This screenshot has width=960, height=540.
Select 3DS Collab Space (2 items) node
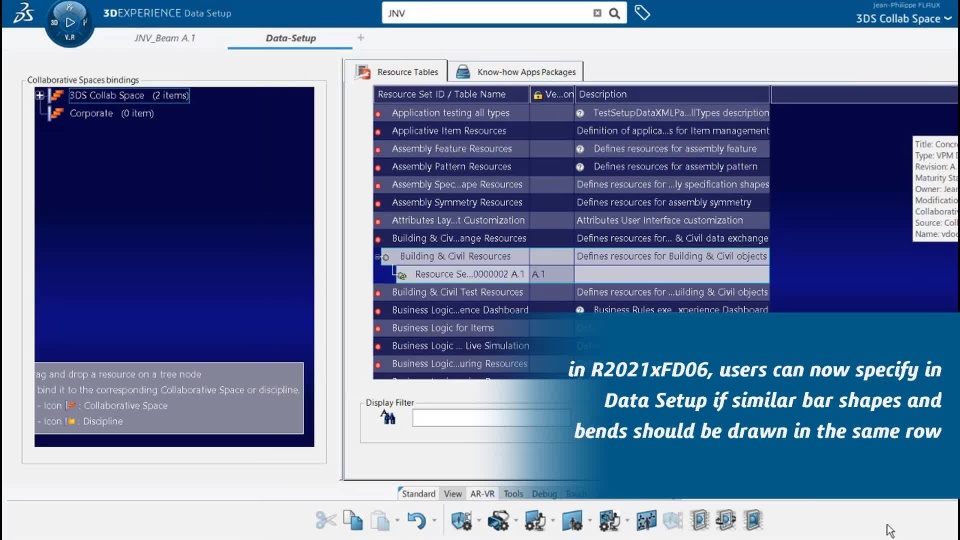(x=129, y=96)
